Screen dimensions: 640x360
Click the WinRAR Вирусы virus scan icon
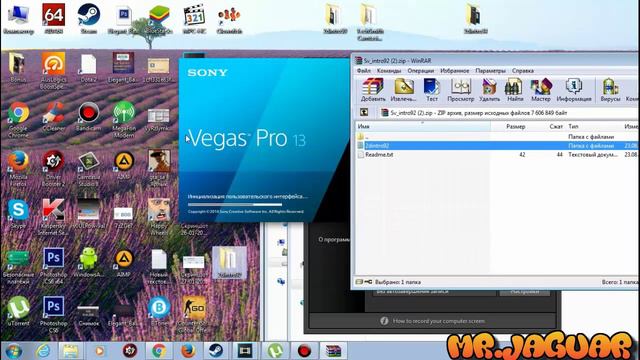(x=610, y=90)
